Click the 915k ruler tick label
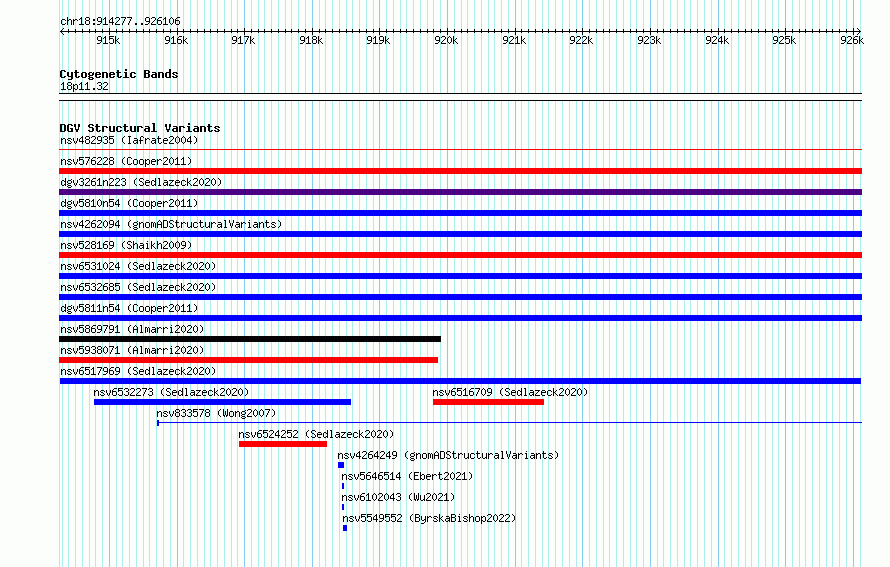This screenshot has width=890, height=567. tap(108, 40)
